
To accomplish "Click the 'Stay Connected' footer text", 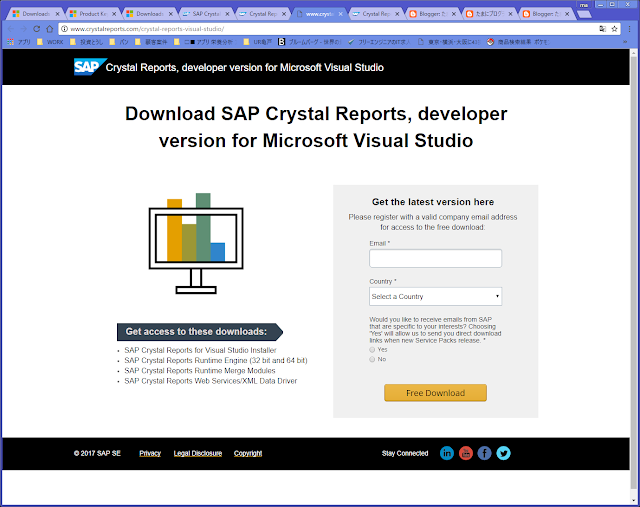I will click(405, 453).
